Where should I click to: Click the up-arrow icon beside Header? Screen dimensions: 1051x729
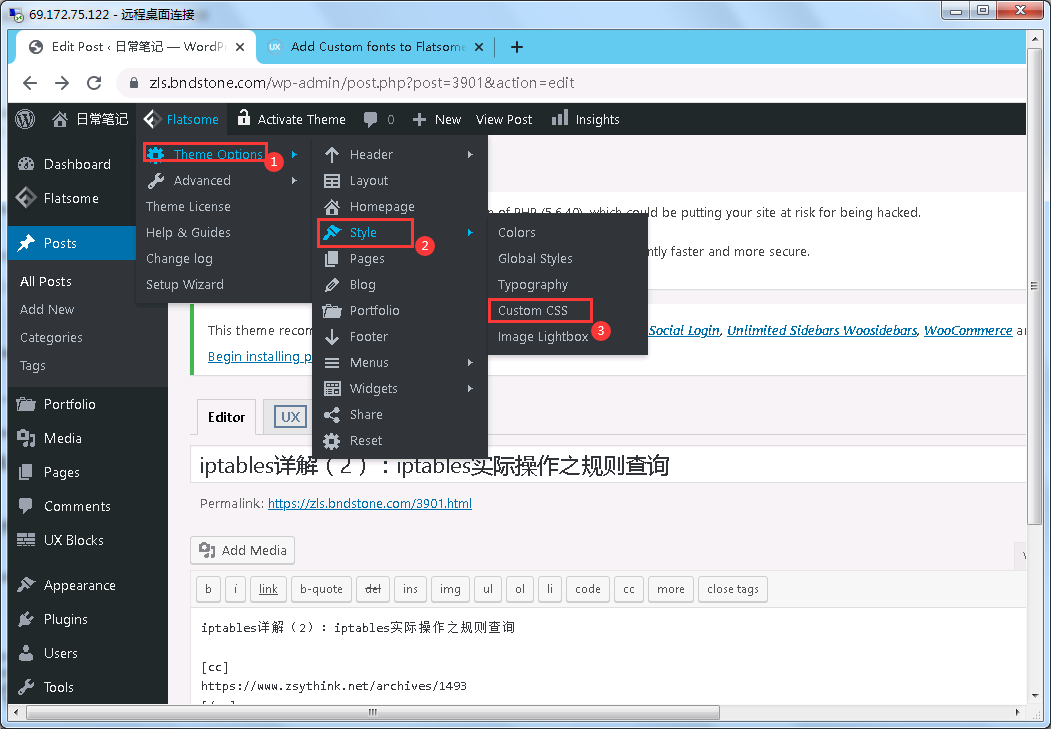click(x=332, y=155)
